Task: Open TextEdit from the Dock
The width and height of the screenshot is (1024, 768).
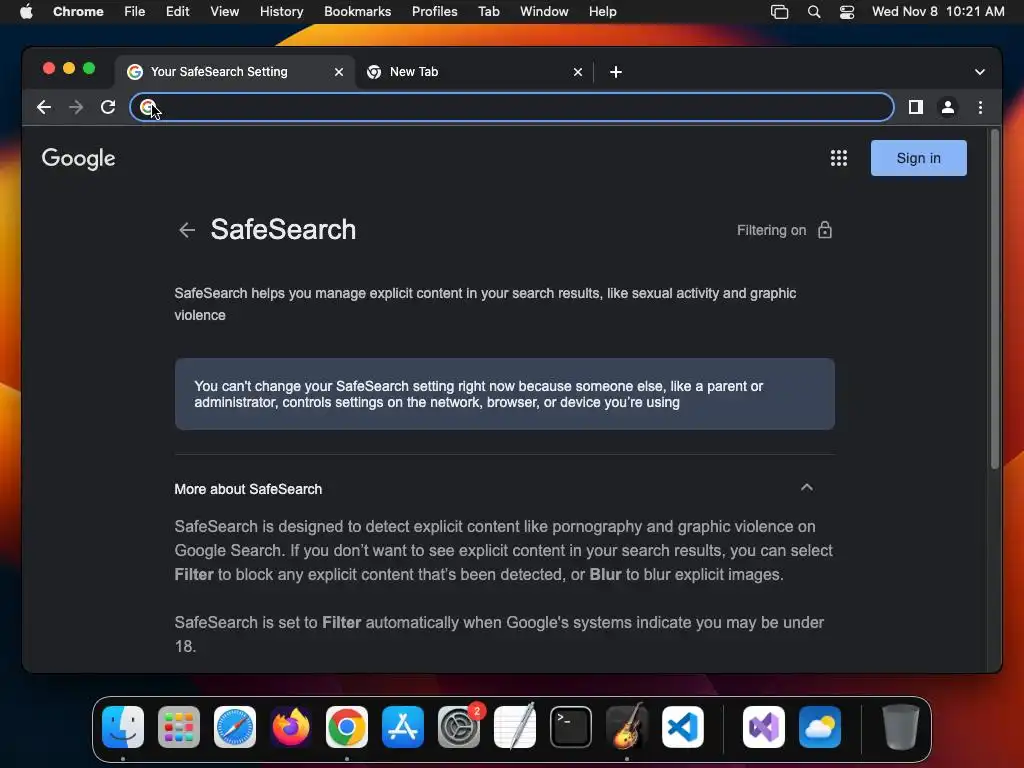Action: point(515,727)
